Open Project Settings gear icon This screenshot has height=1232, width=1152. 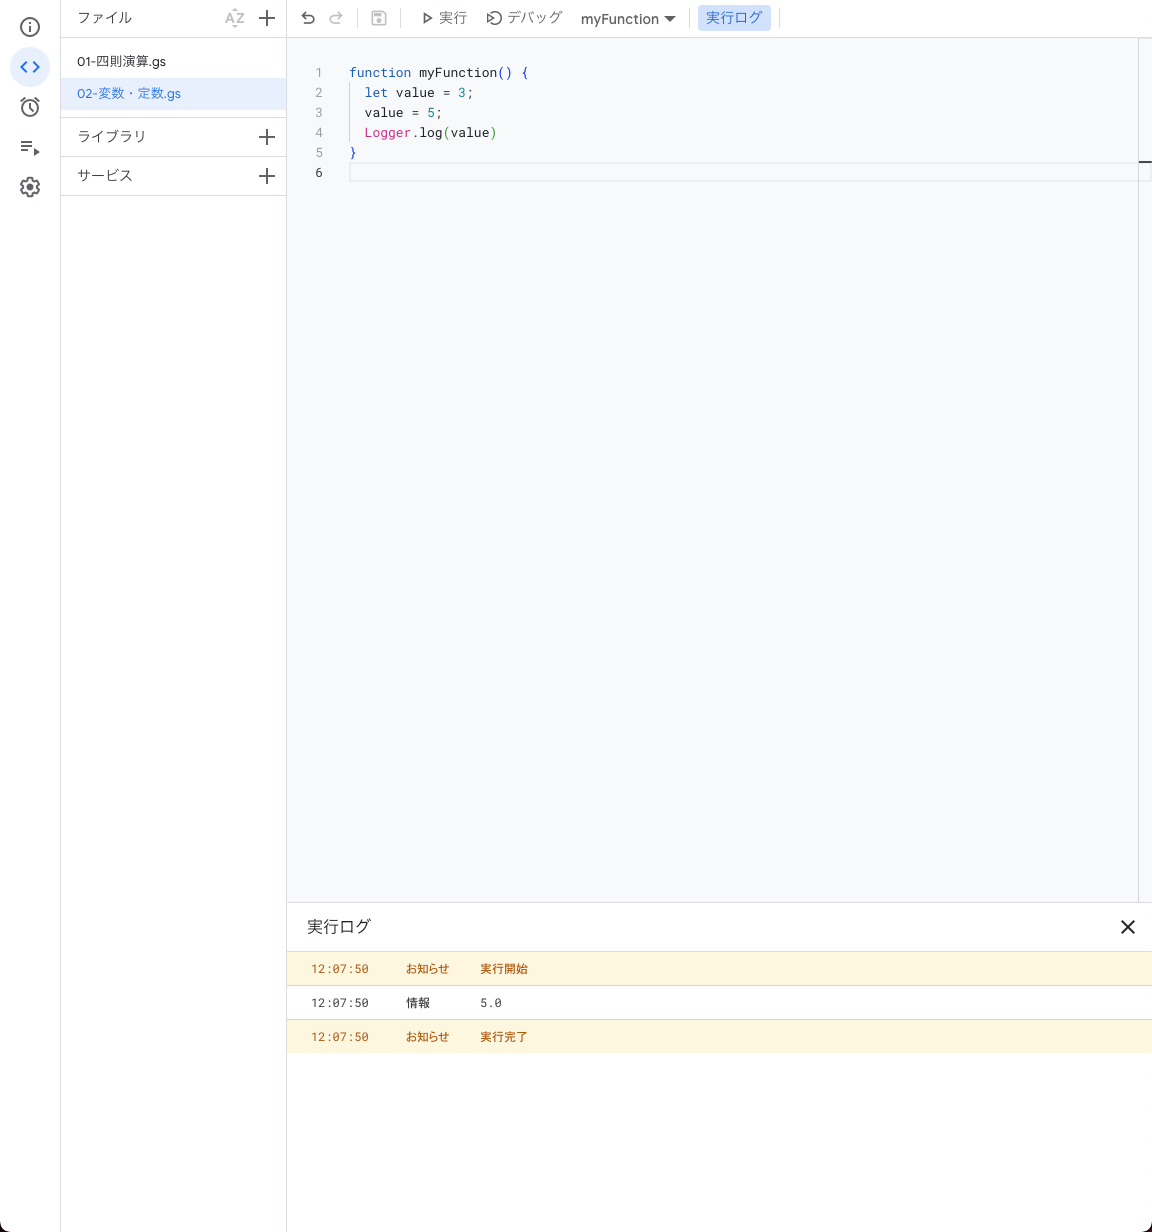(x=30, y=187)
